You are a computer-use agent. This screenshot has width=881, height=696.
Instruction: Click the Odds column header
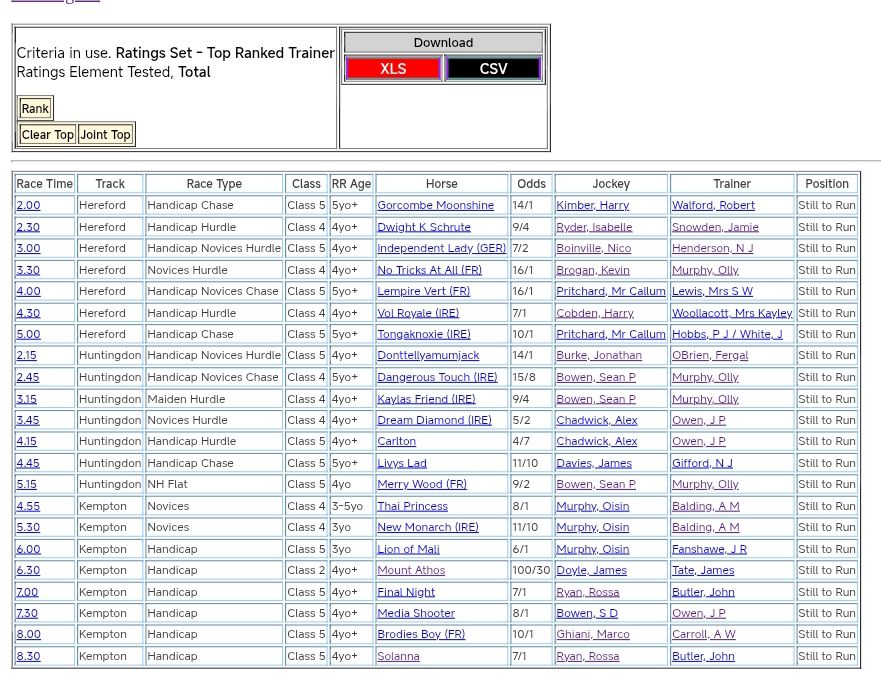tap(531, 184)
